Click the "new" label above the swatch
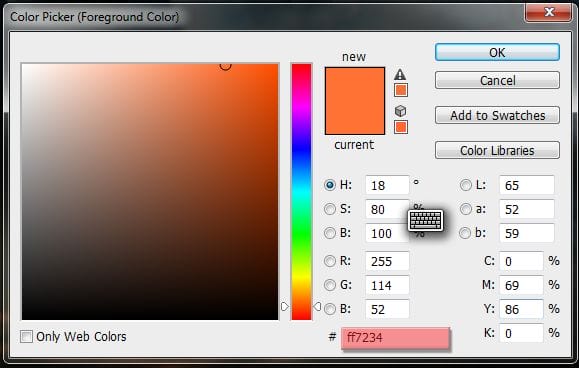The width and height of the screenshot is (579, 368). tap(354, 56)
